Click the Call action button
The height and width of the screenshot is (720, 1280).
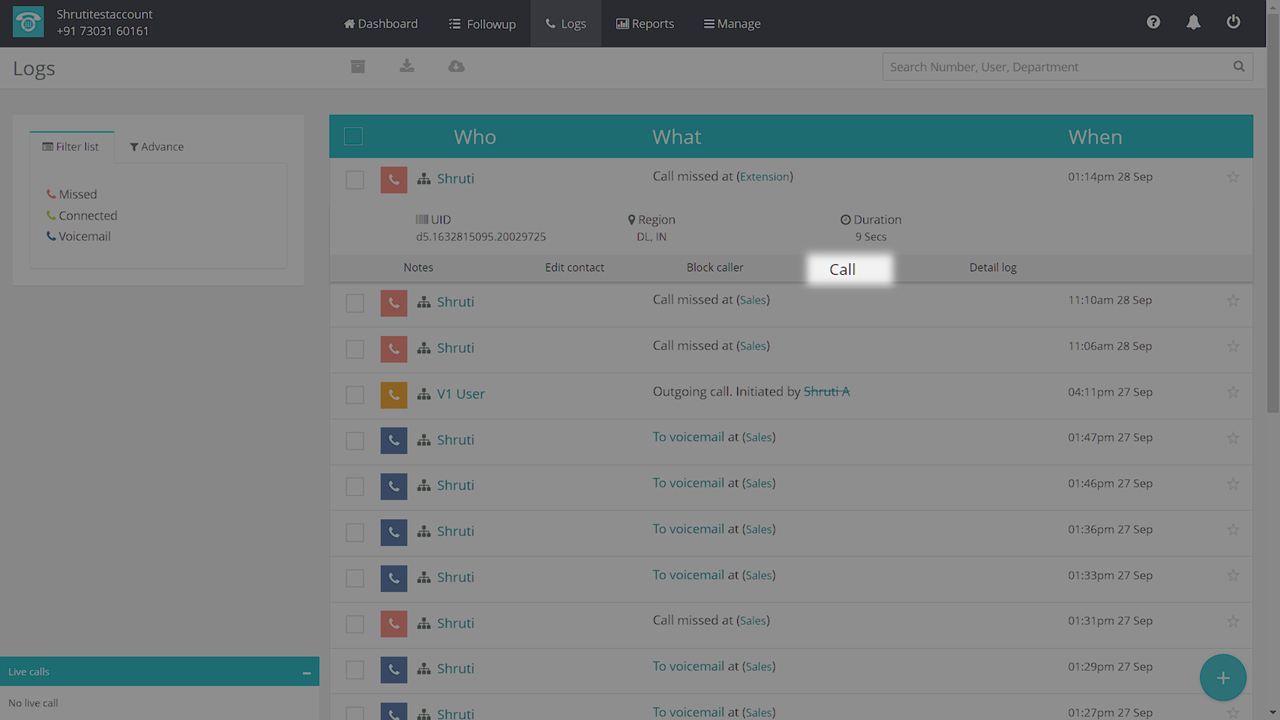(x=843, y=269)
